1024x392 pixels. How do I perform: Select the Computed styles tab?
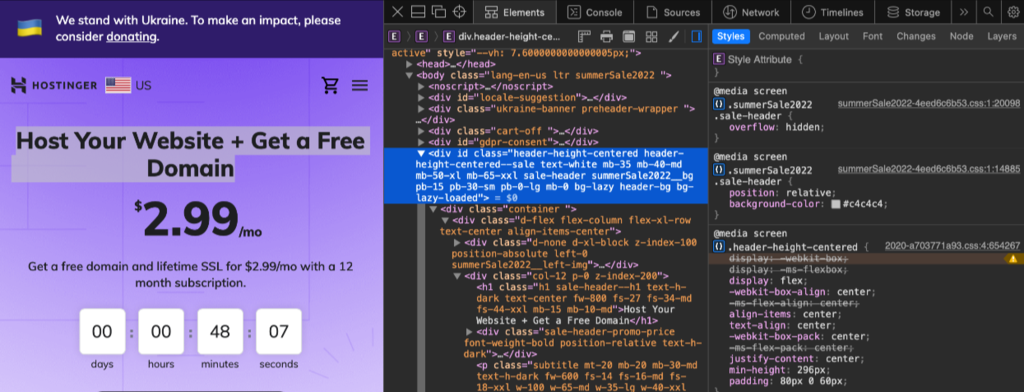tap(782, 37)
